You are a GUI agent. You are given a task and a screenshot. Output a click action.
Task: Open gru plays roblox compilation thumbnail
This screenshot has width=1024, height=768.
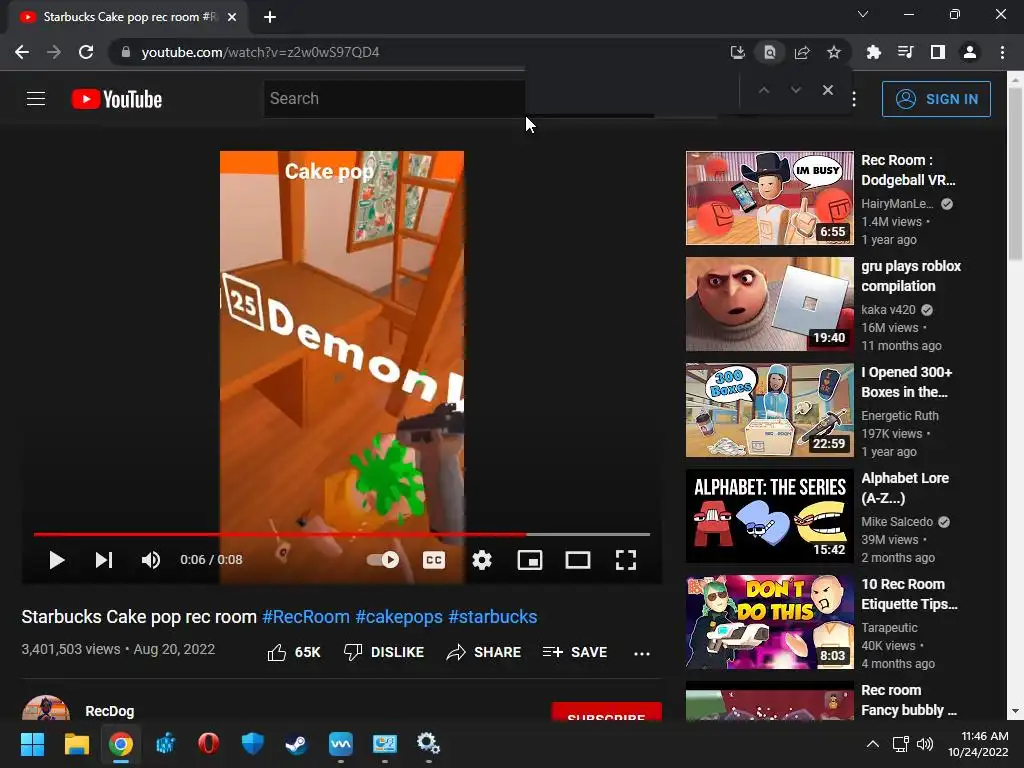point(770,304)
